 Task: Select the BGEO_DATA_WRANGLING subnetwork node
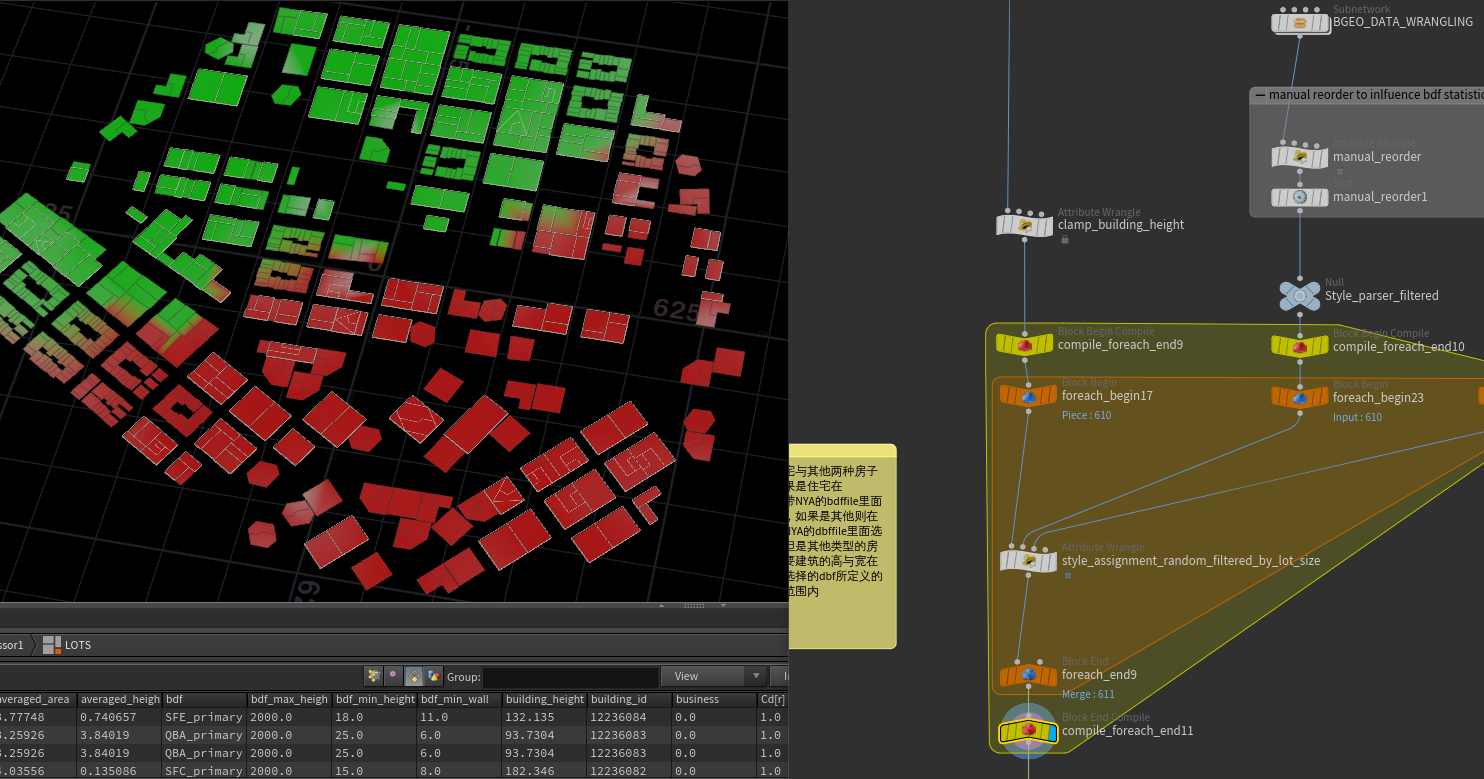(1300, 22)
